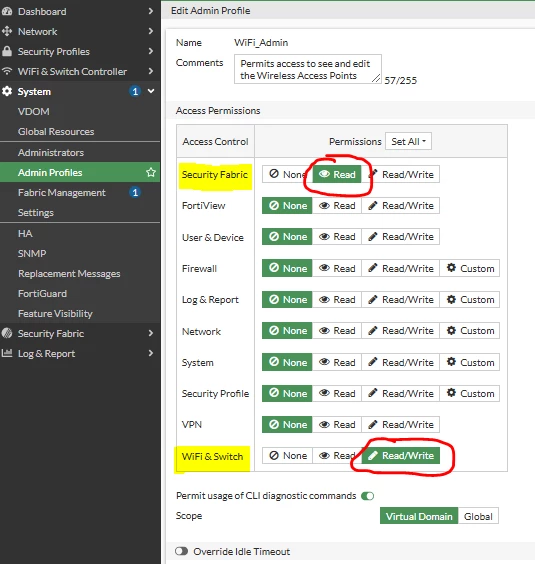
Task: Set Scope to Global
Action: tap(478, 516)
